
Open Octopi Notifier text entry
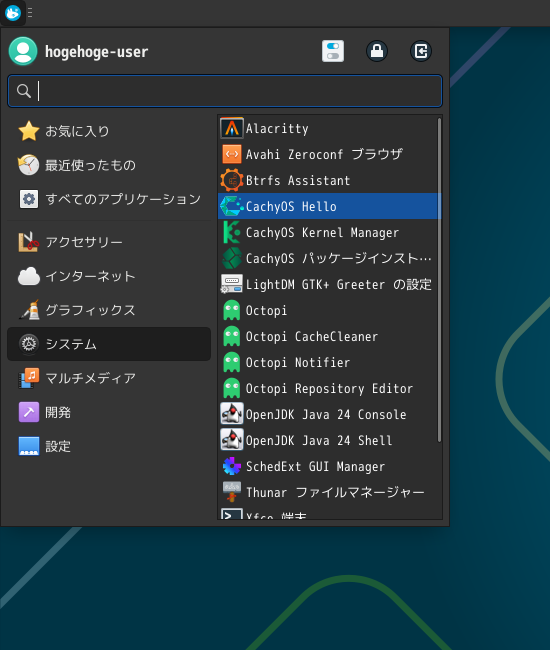298,363
